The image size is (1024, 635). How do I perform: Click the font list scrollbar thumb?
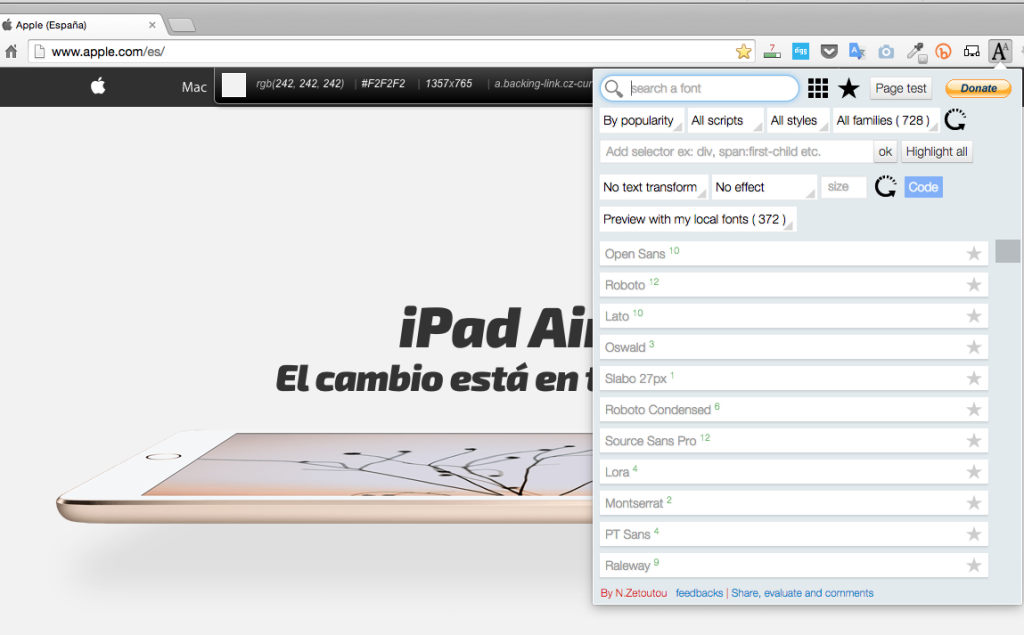[x=1007, y=251]
